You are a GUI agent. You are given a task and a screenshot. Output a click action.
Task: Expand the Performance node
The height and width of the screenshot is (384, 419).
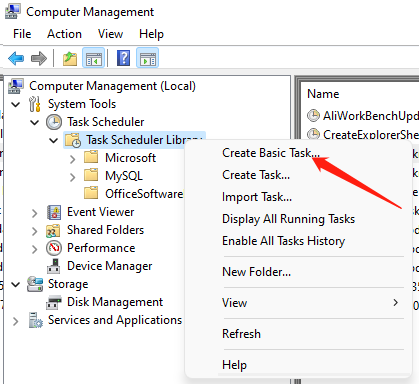point(35,249)
